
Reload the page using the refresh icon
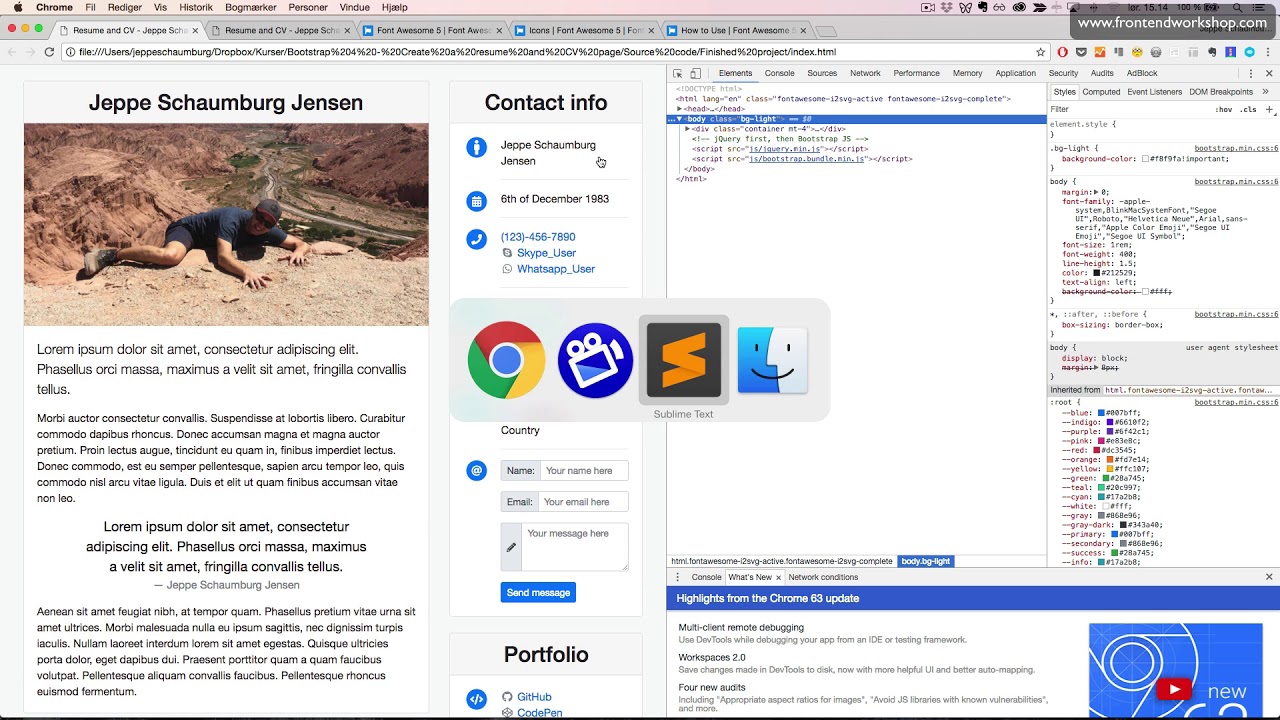[x=49, y=52]
